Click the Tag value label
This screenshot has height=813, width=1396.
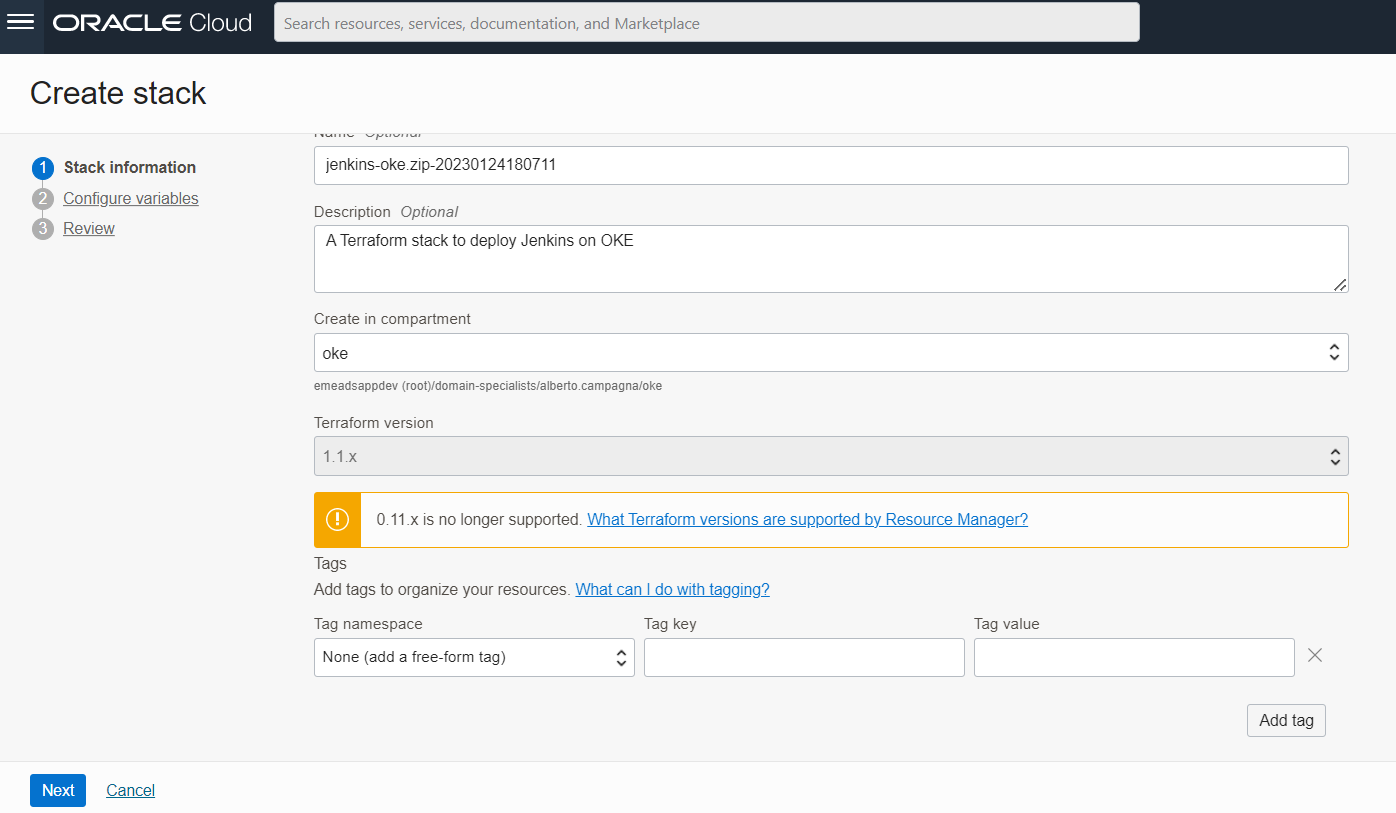1007,623
